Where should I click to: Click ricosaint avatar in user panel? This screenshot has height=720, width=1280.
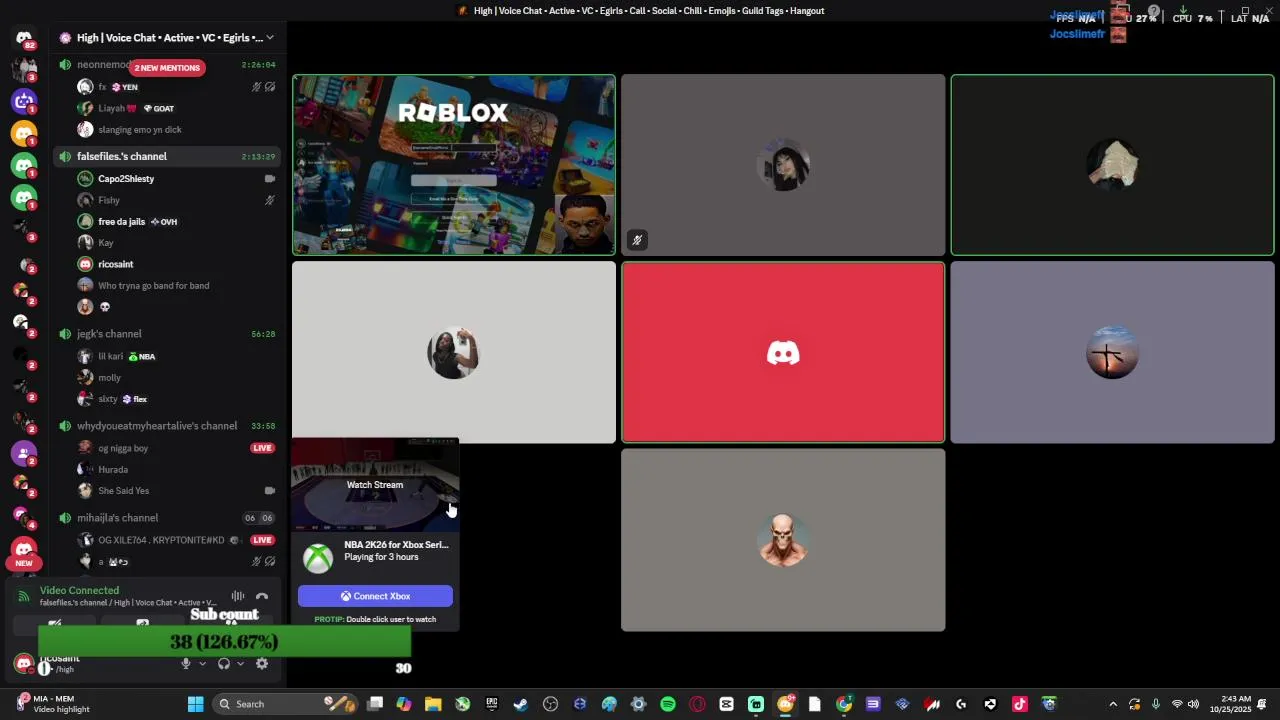24,664
